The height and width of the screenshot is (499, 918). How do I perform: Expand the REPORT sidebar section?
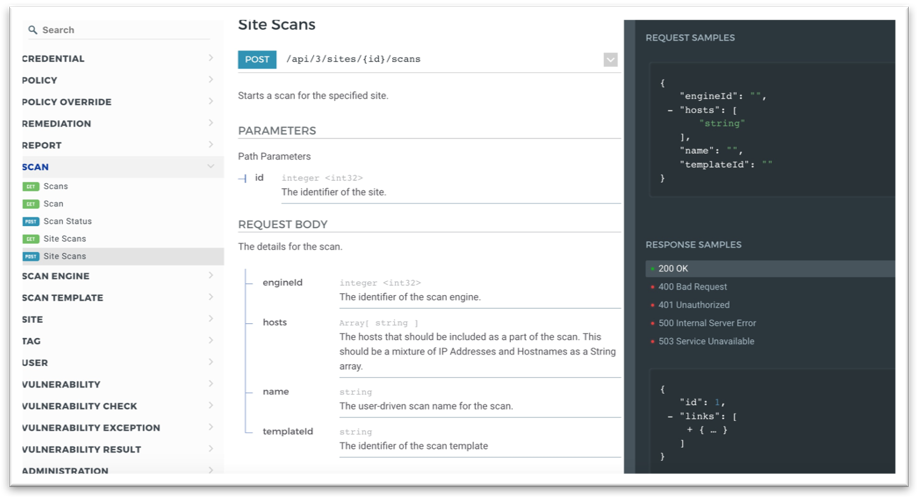[x=211, y=145]
